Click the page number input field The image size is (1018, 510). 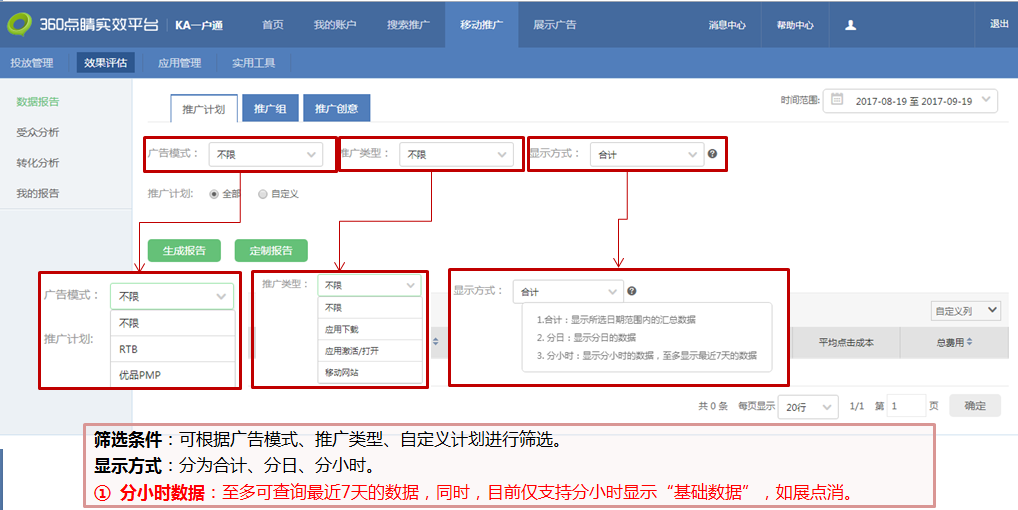(x=906, y=406)
